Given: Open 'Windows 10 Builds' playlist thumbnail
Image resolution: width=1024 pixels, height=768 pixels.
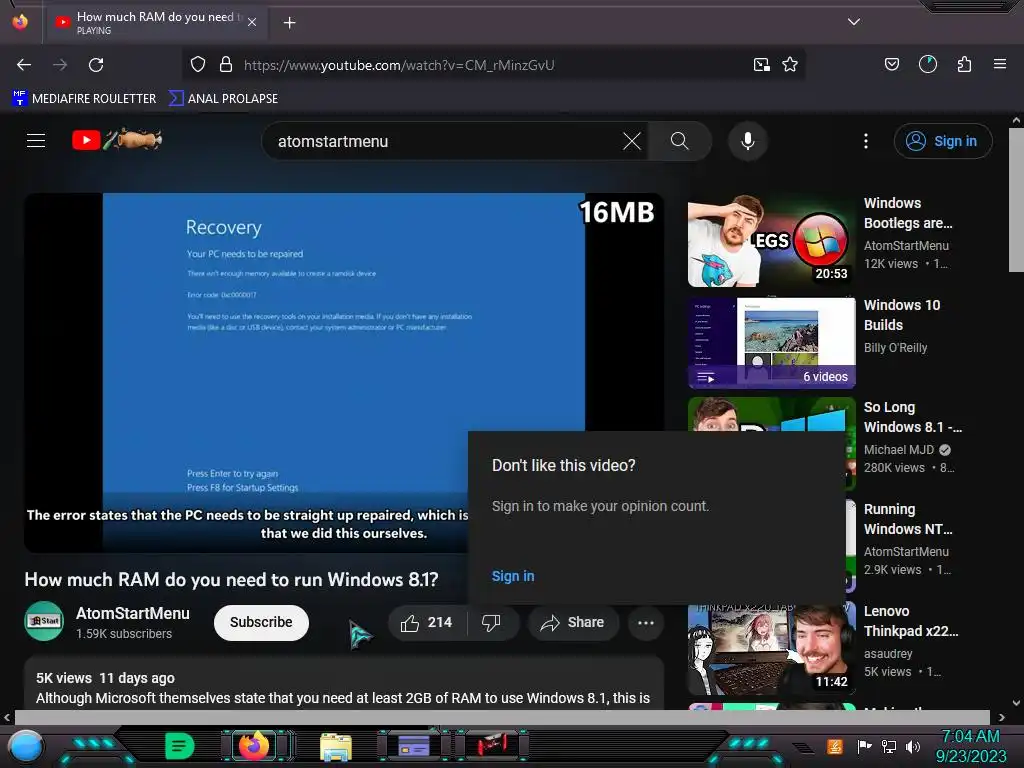Looking at the screenshot, I should tap(771, 343).
